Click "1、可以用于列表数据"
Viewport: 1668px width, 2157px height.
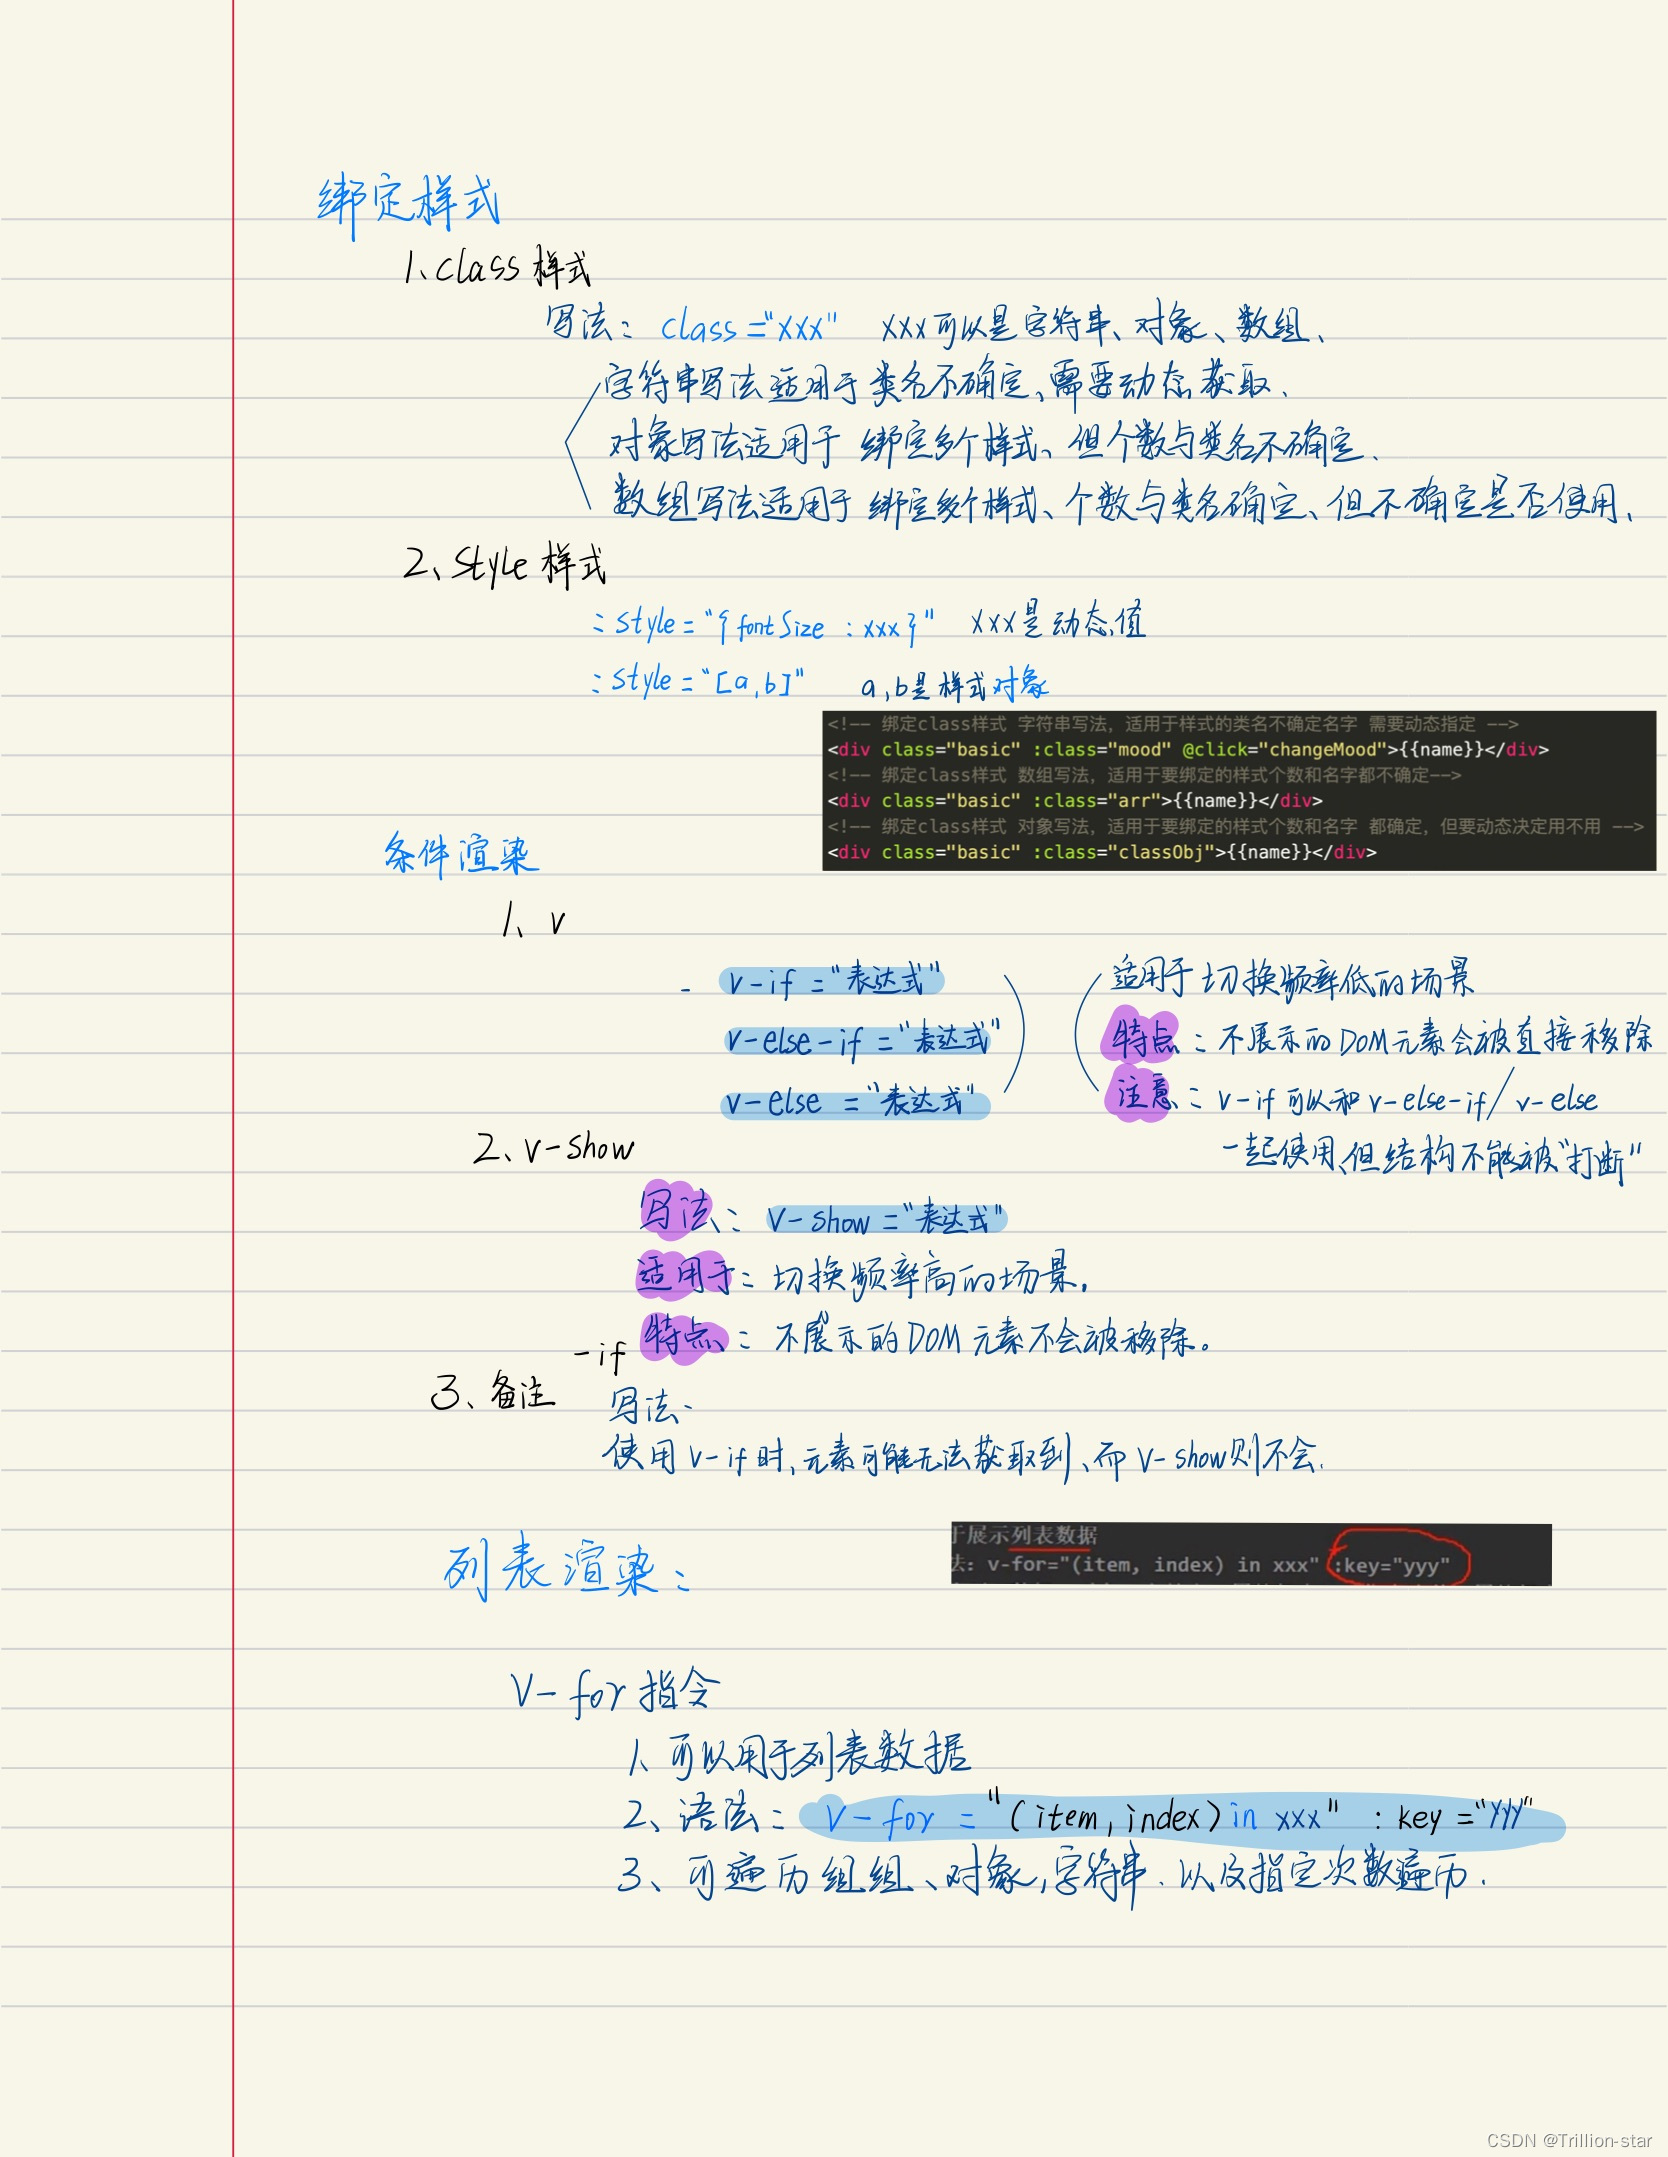(798, 1756)
